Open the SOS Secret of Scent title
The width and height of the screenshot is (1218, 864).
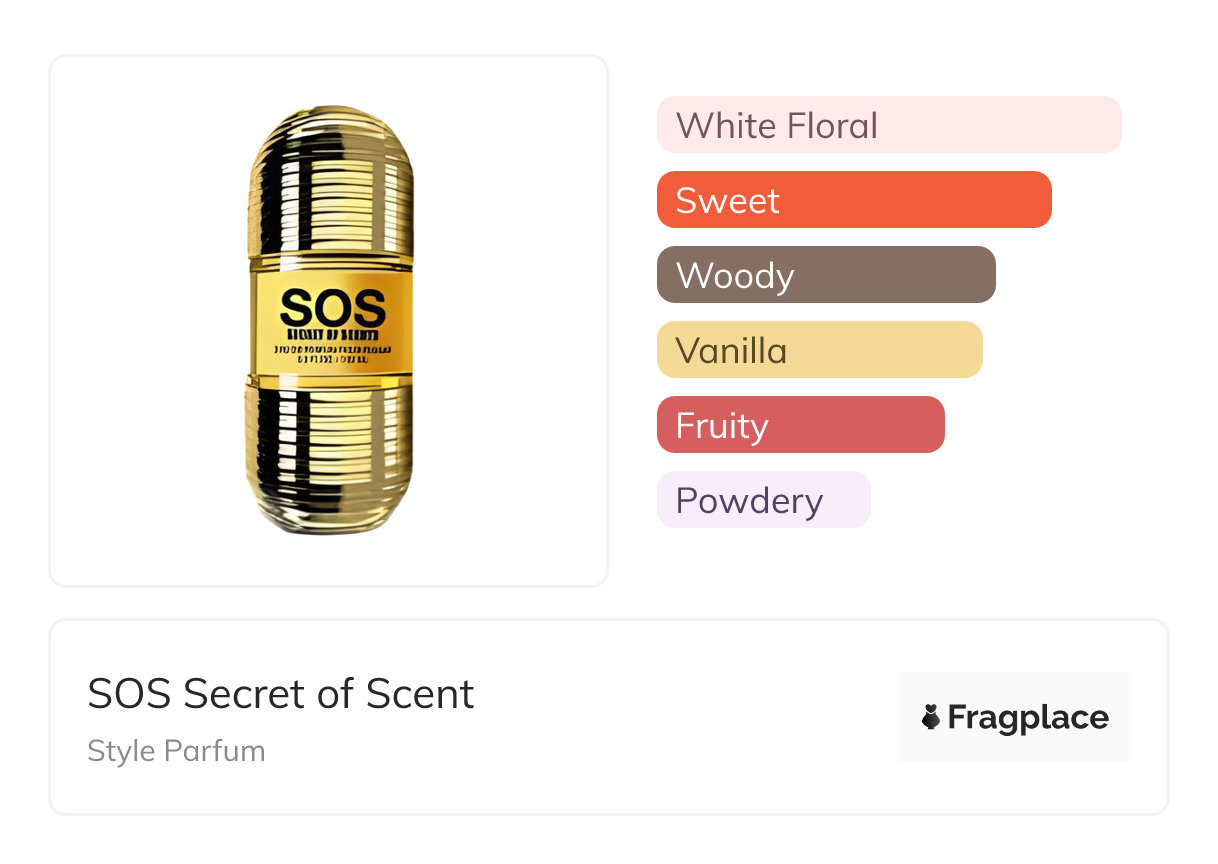point(281,694)
